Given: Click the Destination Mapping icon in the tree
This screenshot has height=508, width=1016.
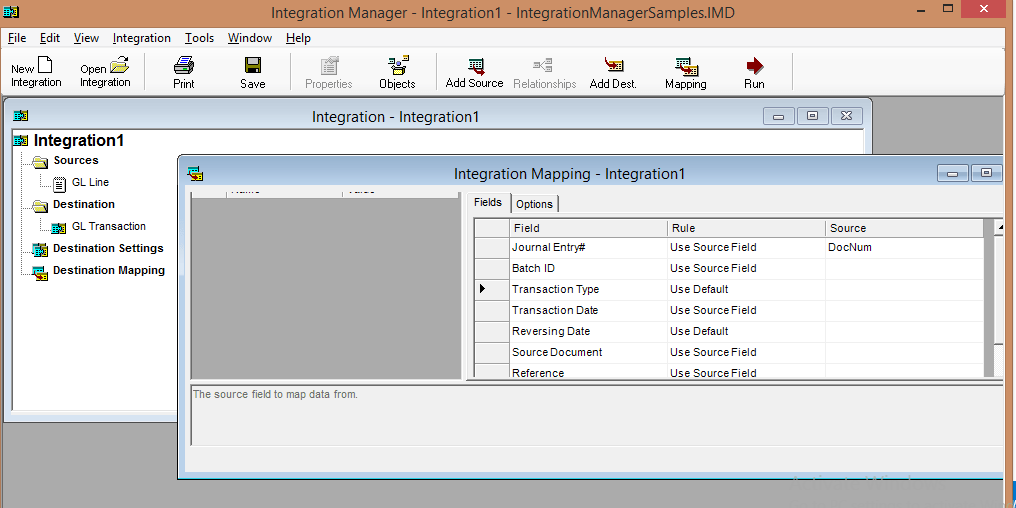Looking at the screenshot, I should point(41,272).
